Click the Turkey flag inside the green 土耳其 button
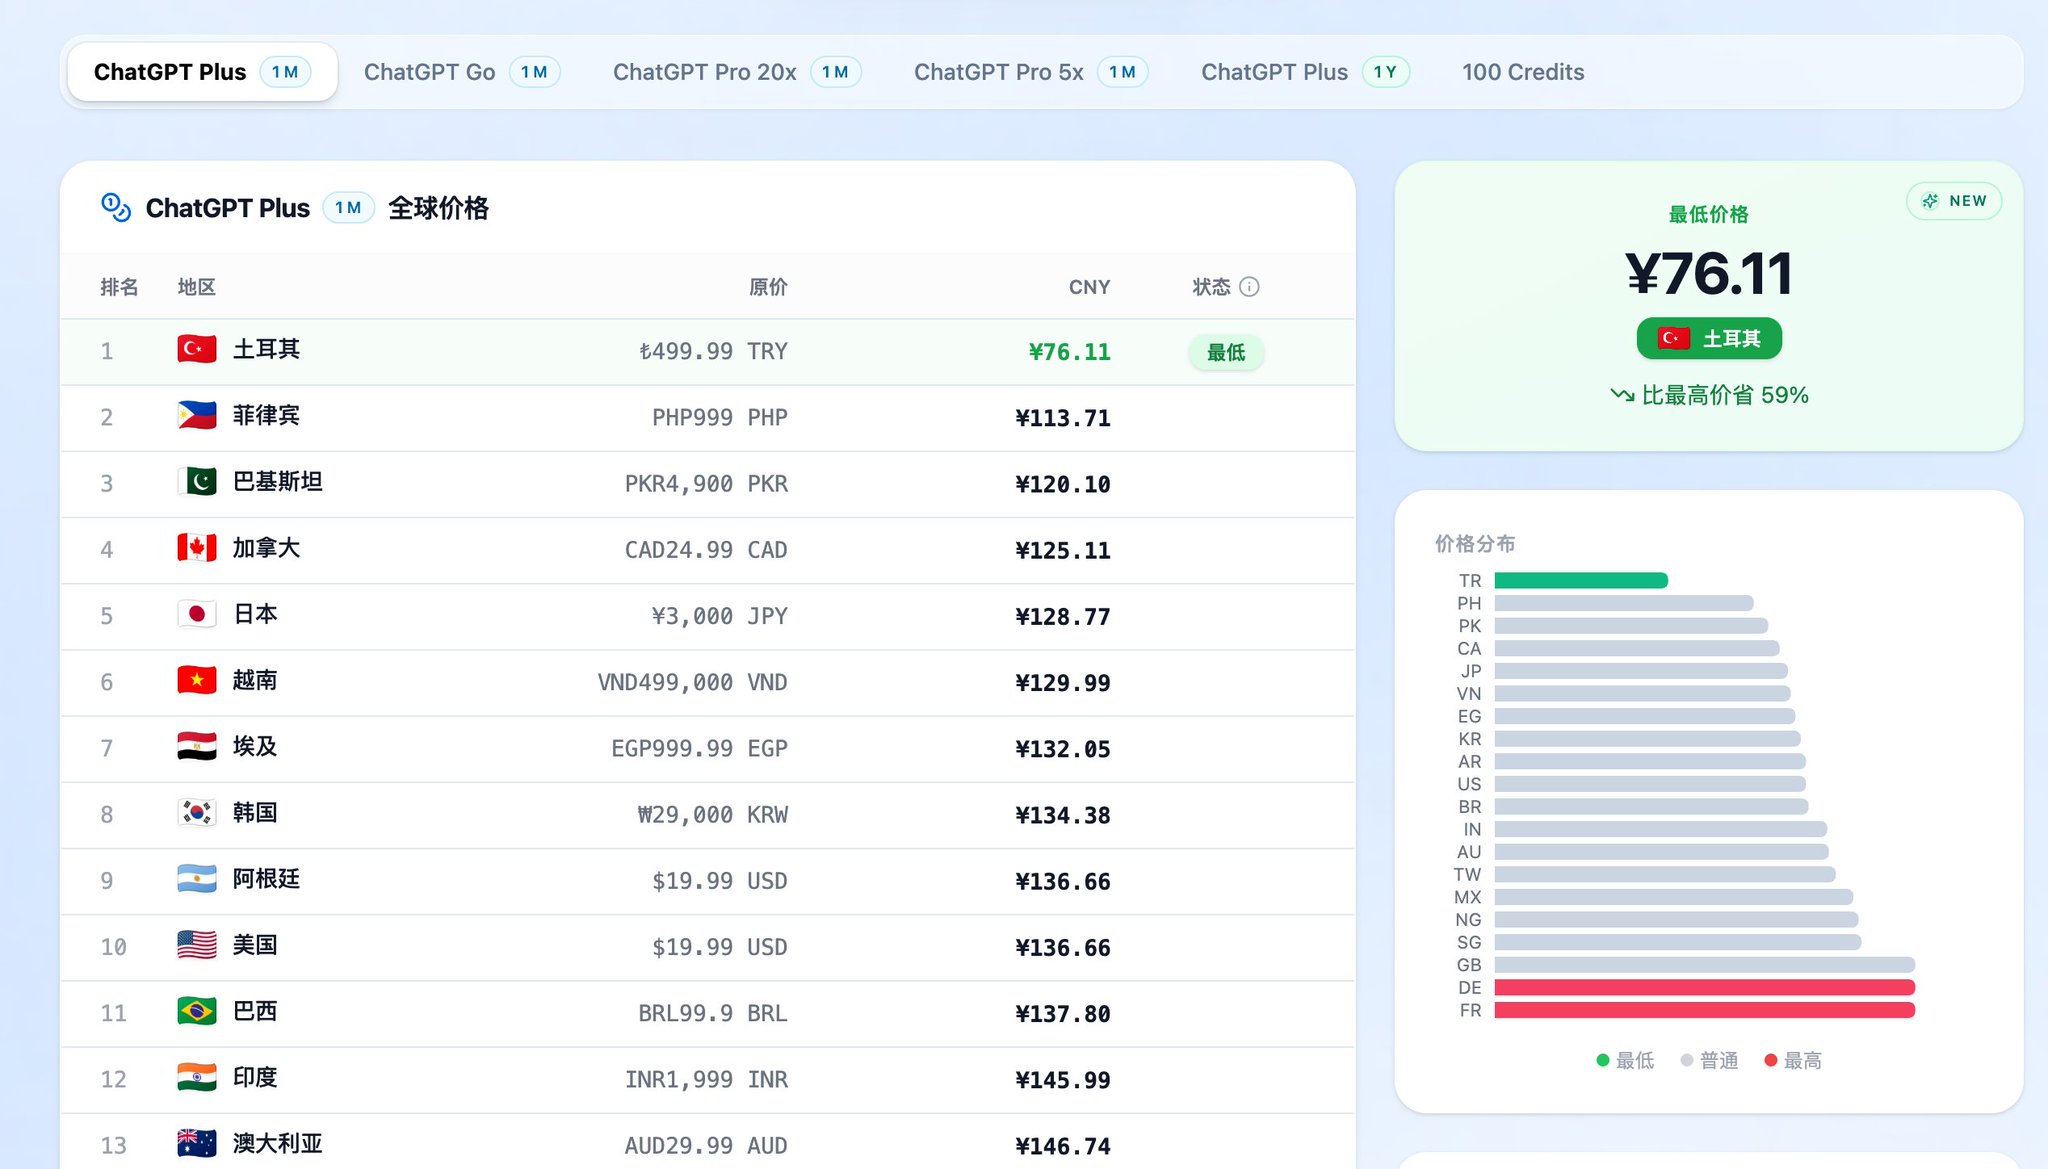Screen dimensions: 2048x1169 pyautogui.click(x=1674, y=338)
